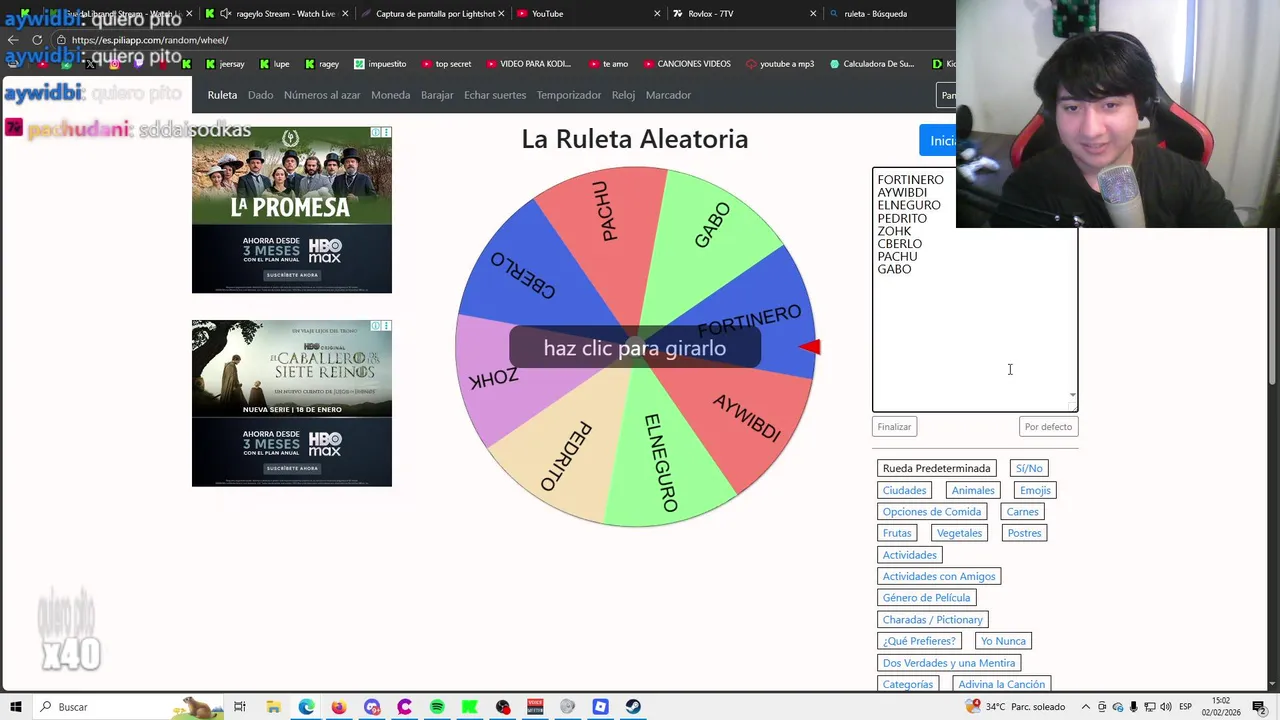Open the Voicemeeter app in the taskbar
Screen dimensions: 1280x720
[535, 707]
